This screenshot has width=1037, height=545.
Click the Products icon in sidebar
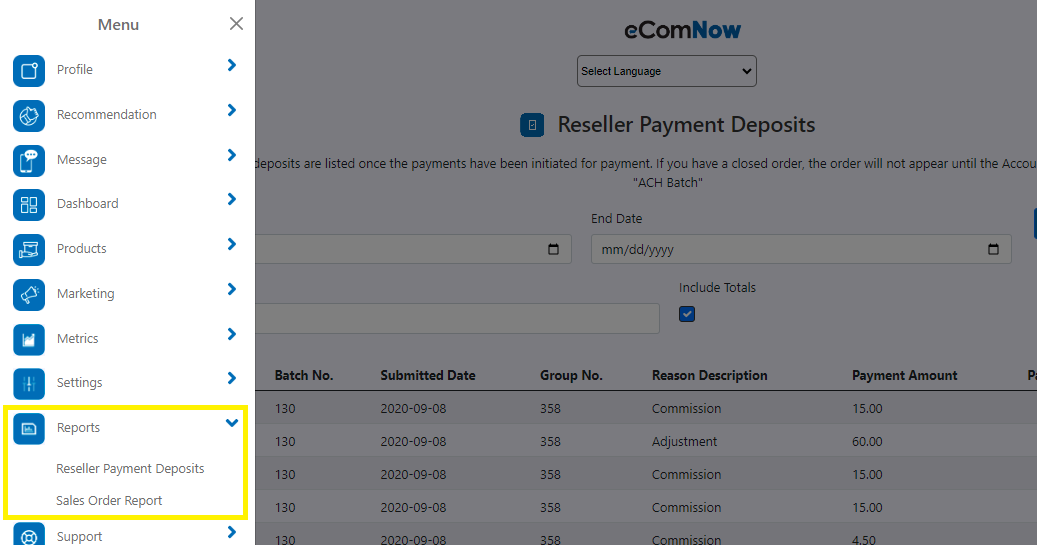point(29,249)
